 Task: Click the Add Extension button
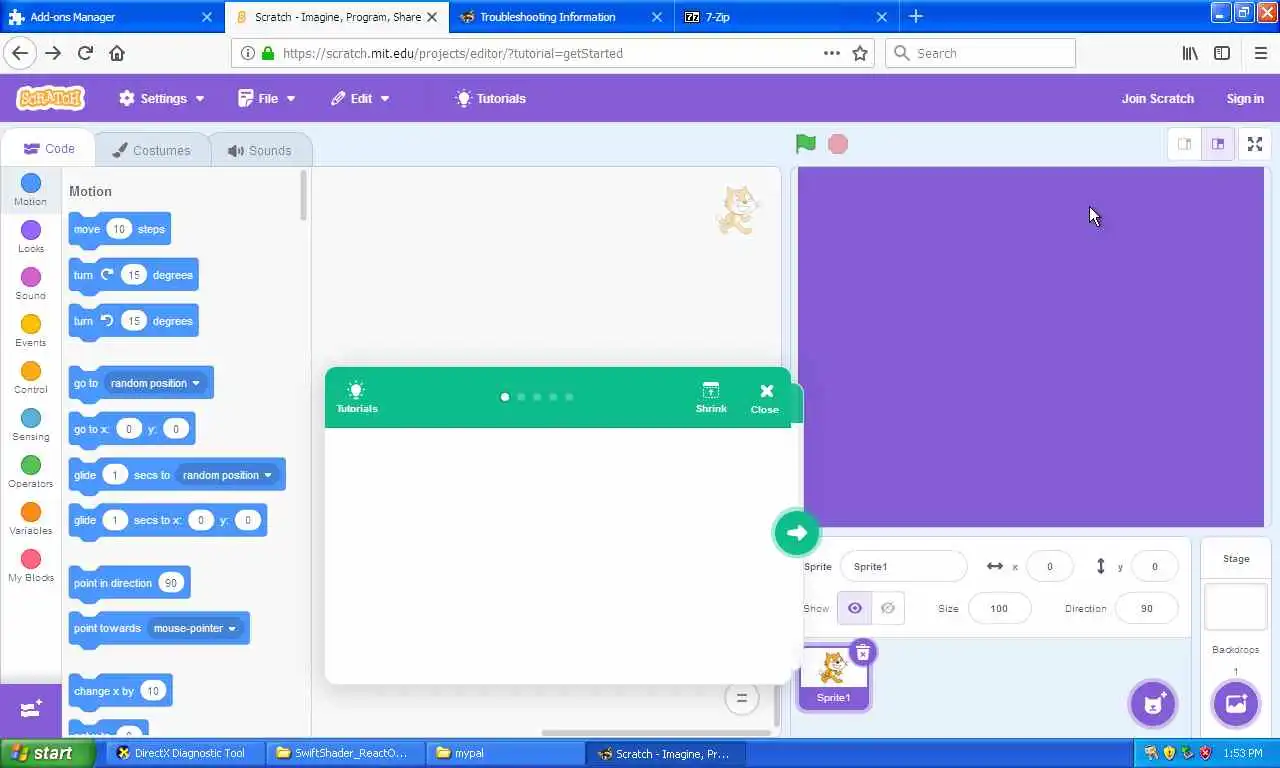(x=31, y=709)
